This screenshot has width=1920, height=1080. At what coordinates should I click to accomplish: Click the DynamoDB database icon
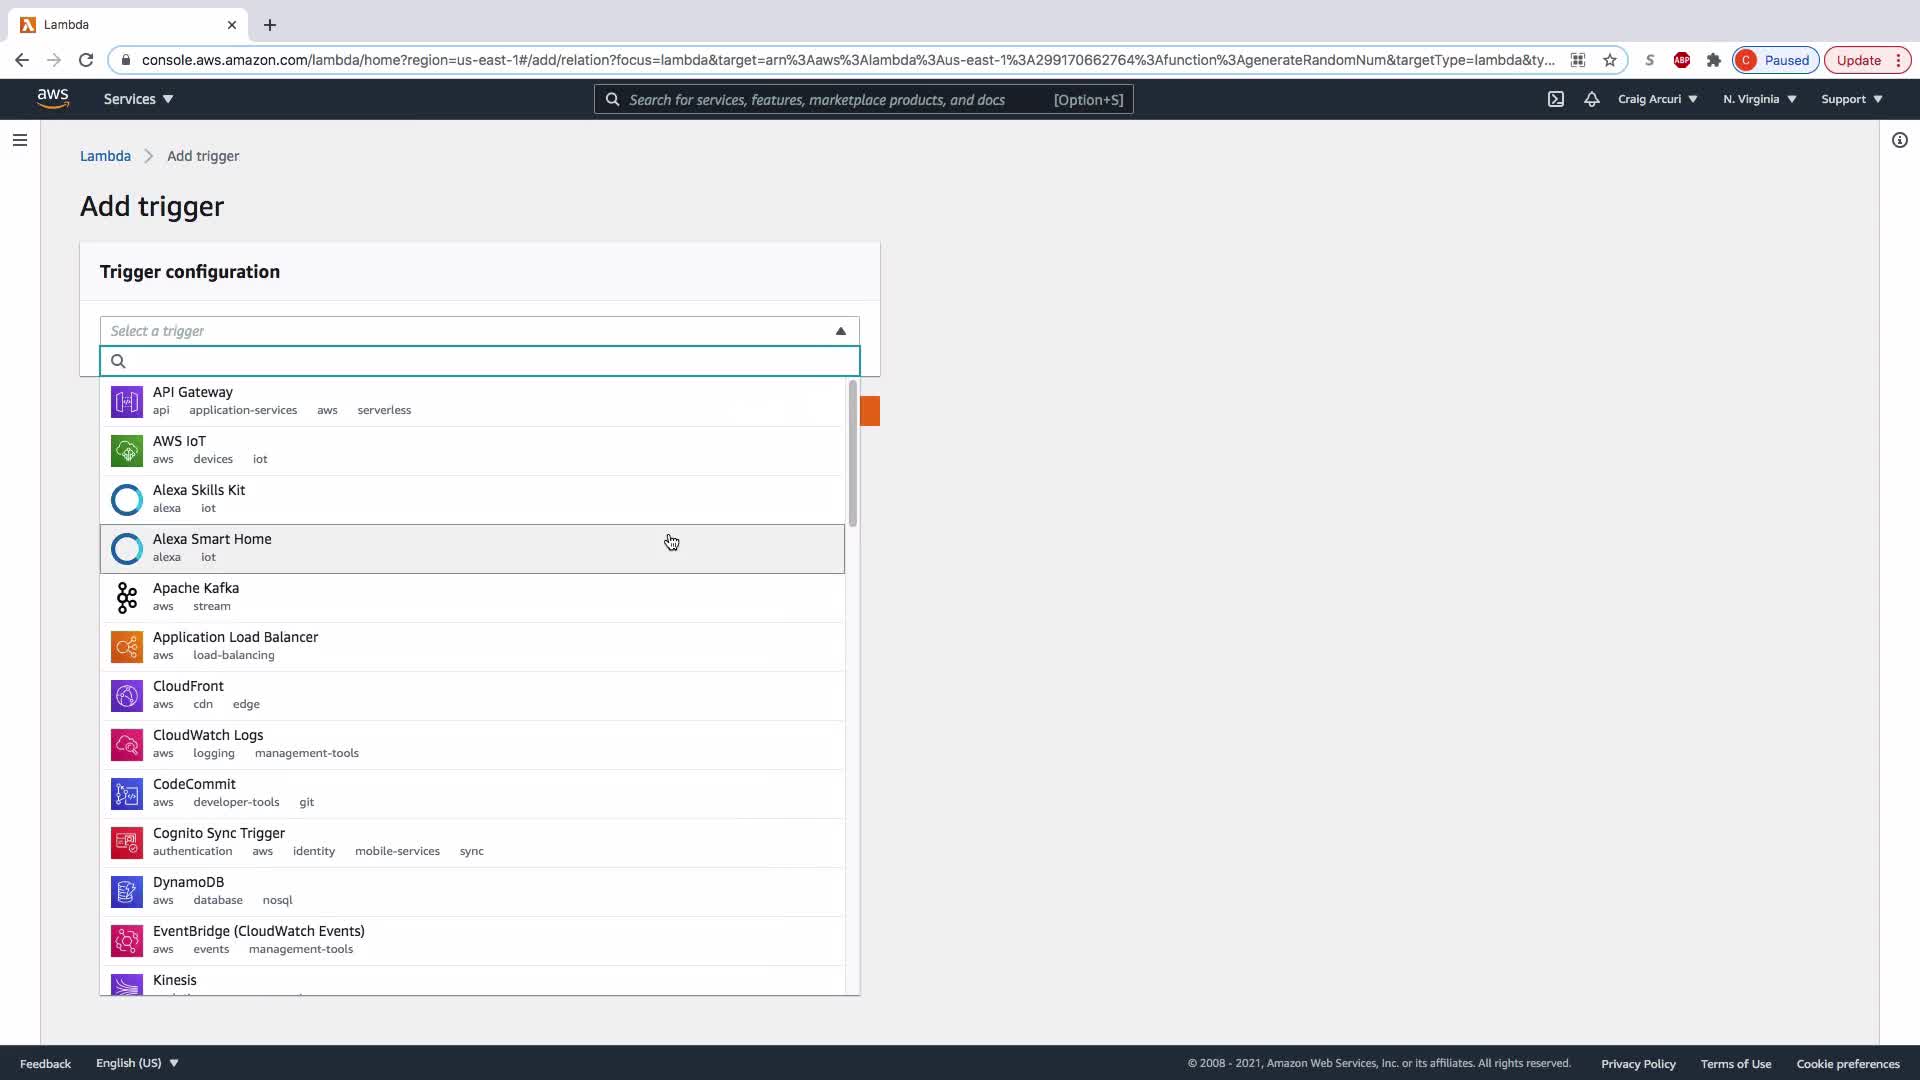tap(126, 892)
